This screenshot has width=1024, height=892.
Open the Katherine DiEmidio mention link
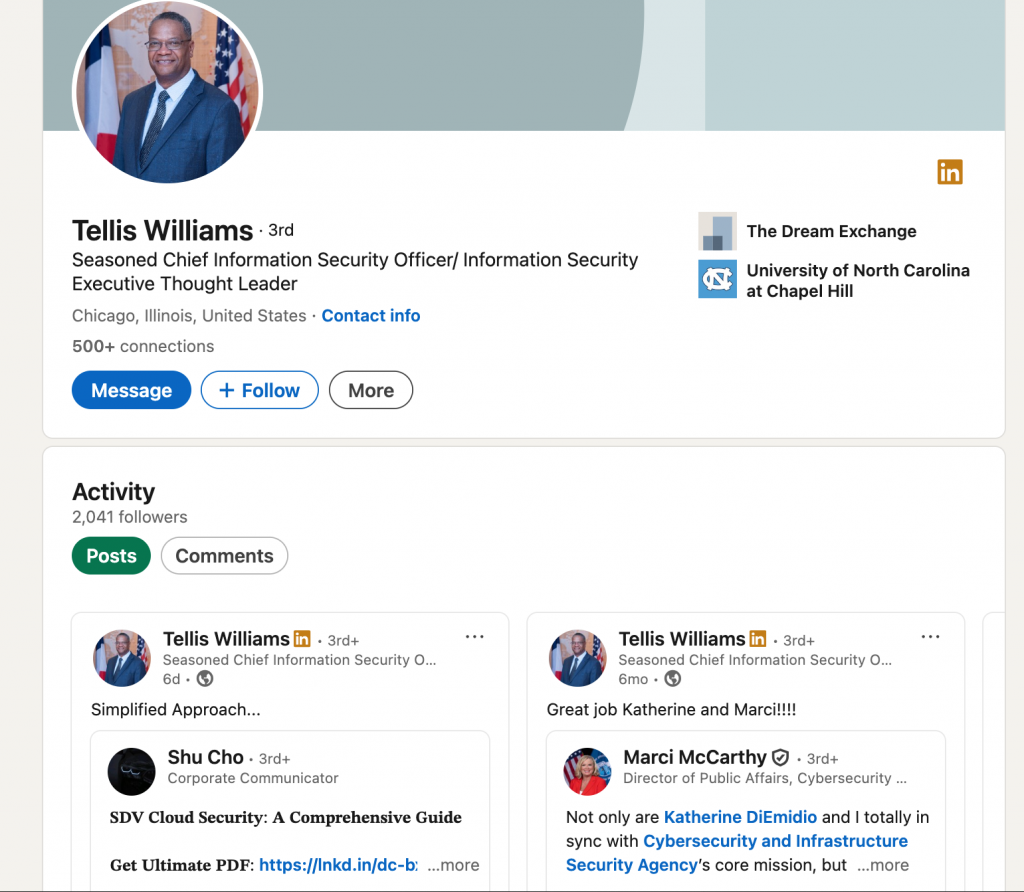point(740,817)
